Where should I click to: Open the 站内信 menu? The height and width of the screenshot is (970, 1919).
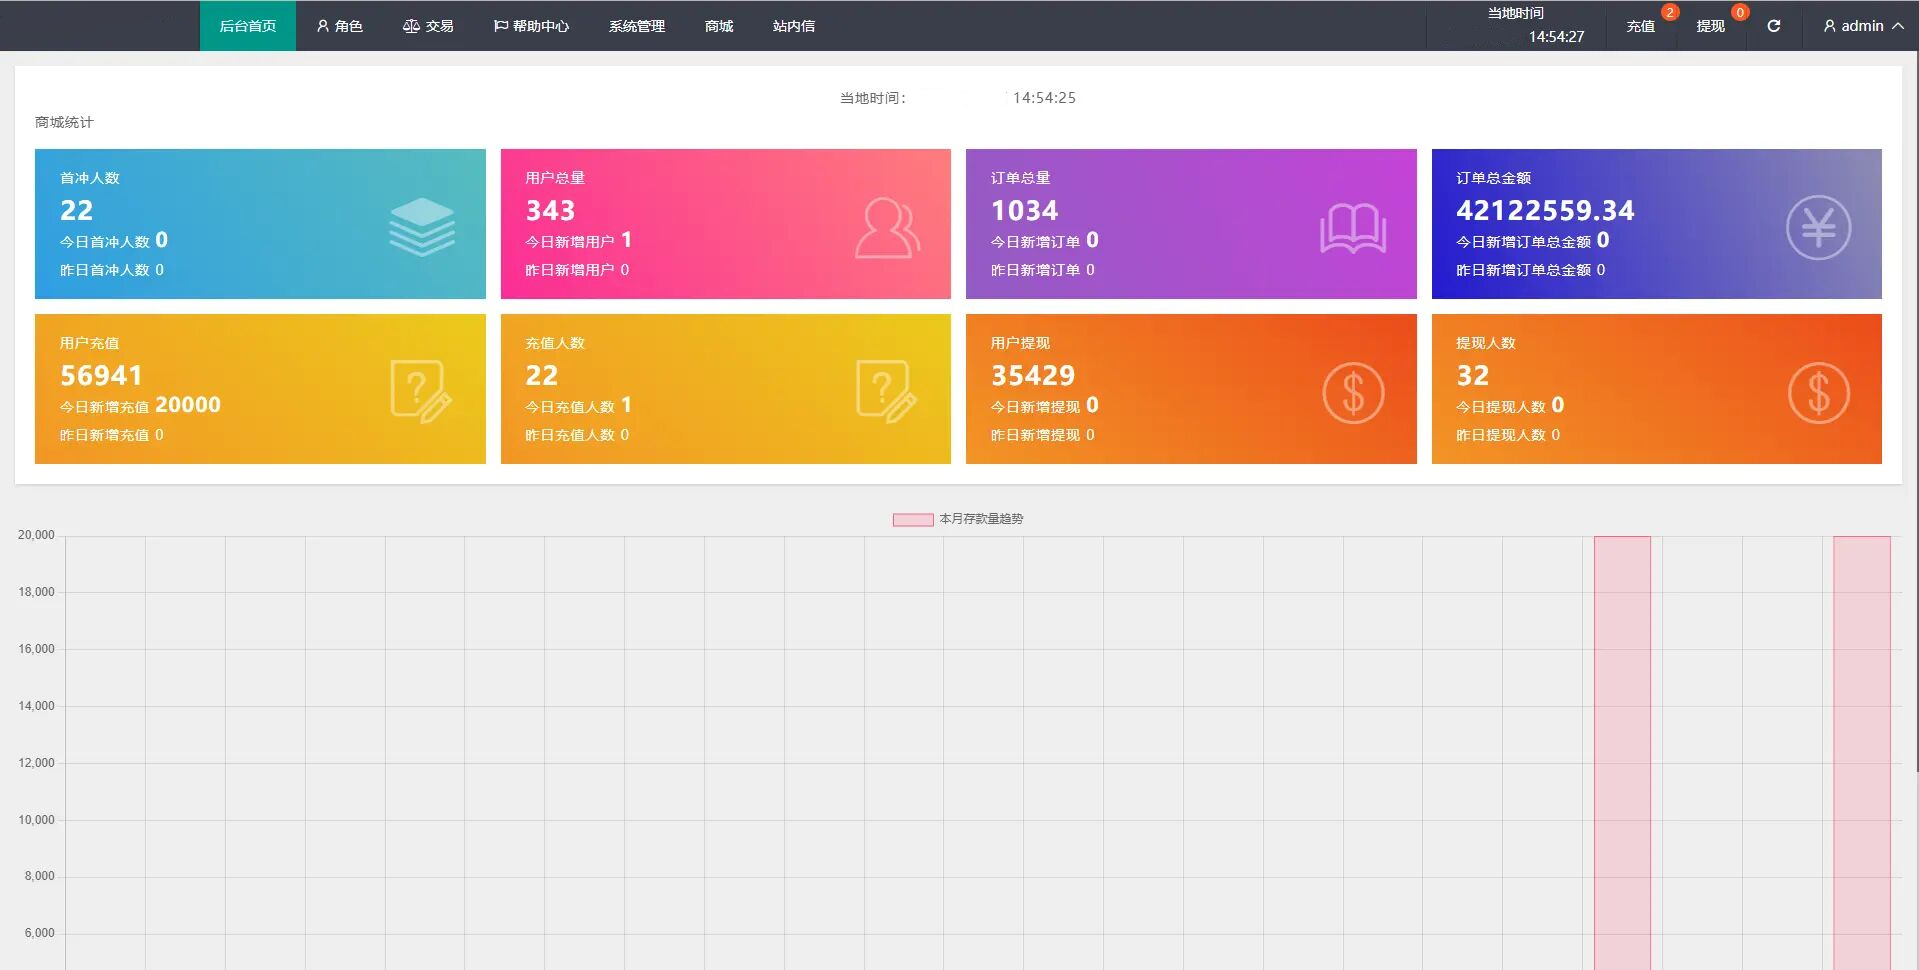[793, 26]
